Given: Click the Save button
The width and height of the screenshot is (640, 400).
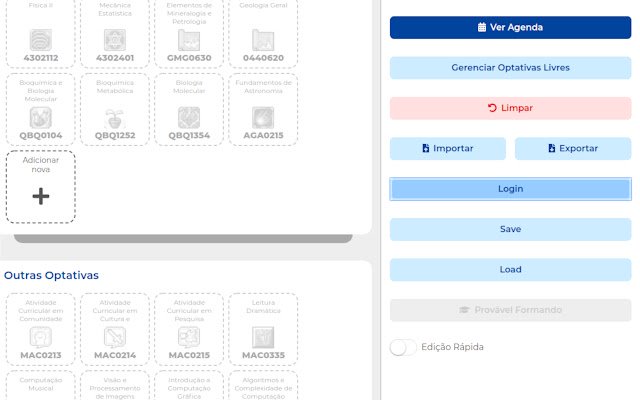Looking at the screenshot, I should [x=510, y=229].
